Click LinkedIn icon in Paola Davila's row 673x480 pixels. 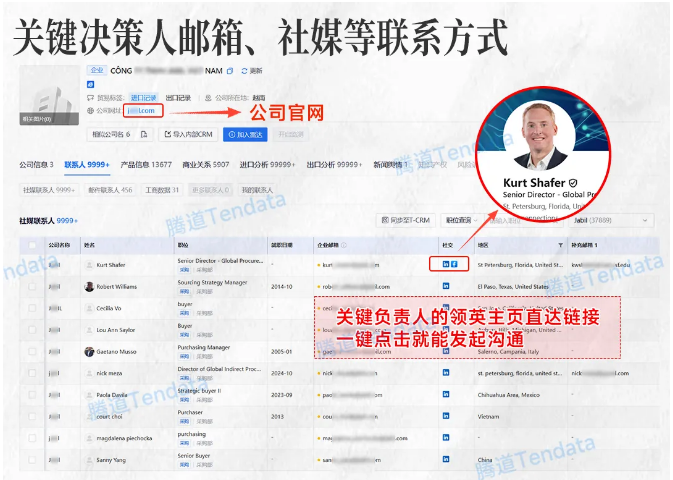tap(445, 395)
